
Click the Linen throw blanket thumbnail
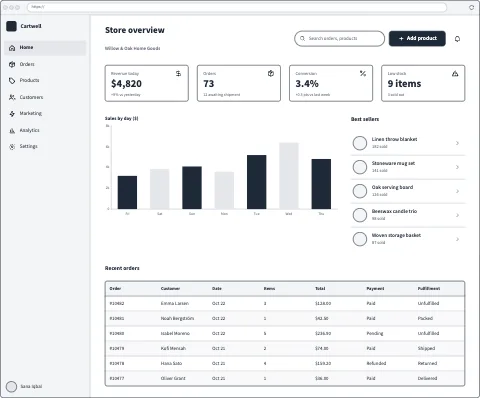[x=360, y=143]
